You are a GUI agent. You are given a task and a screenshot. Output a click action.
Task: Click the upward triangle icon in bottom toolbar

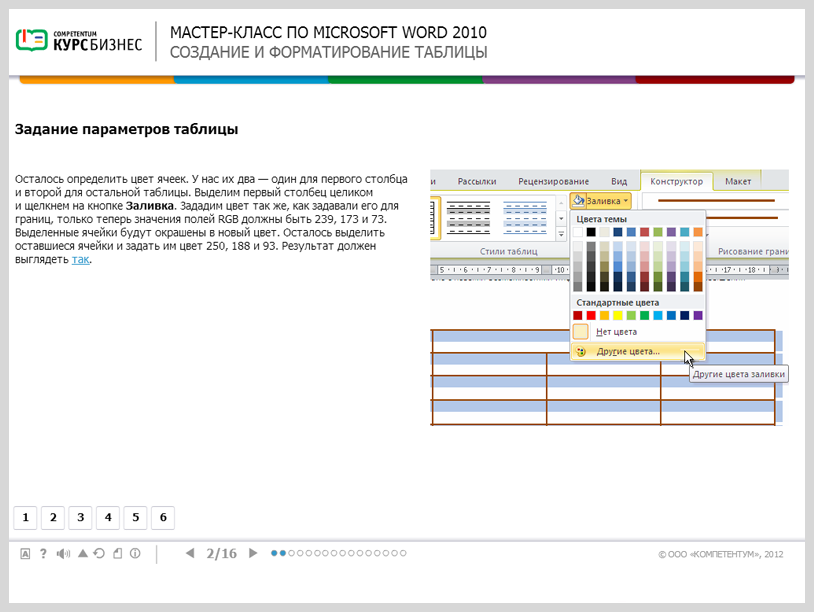coord(83,553)
